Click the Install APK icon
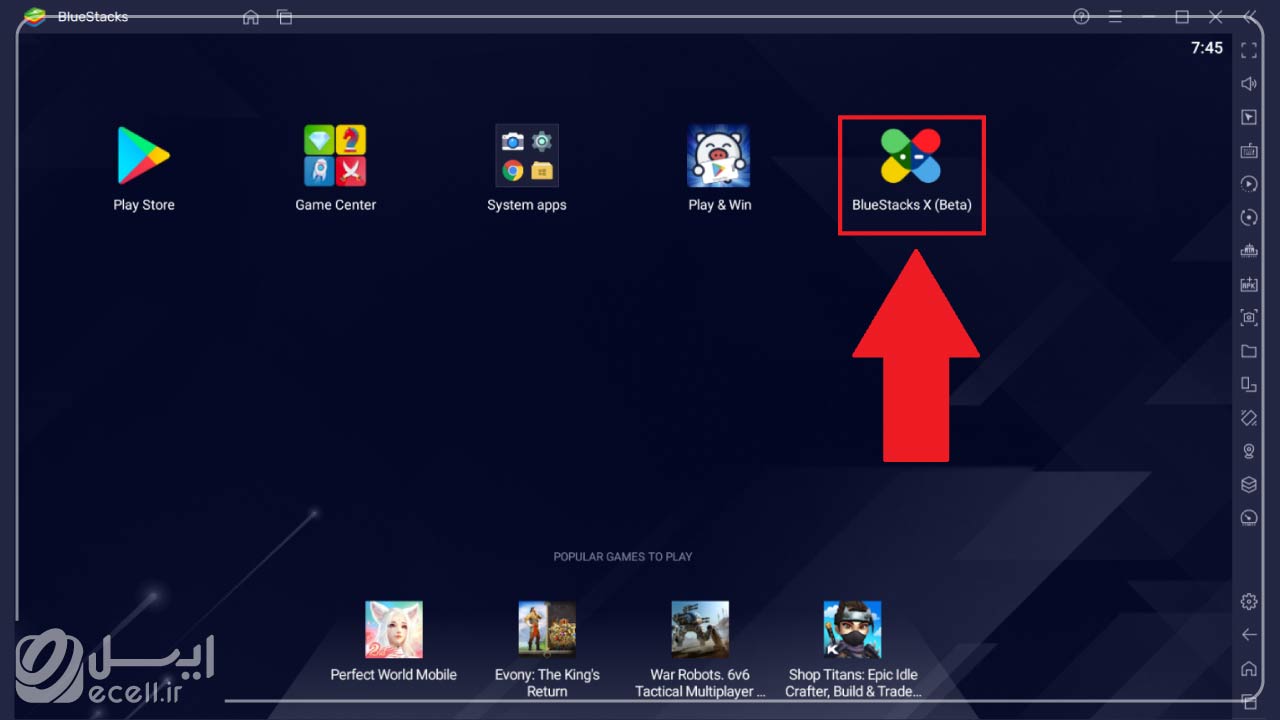The height and width of the screenshot is (720, 1280). coord(1249,284)
